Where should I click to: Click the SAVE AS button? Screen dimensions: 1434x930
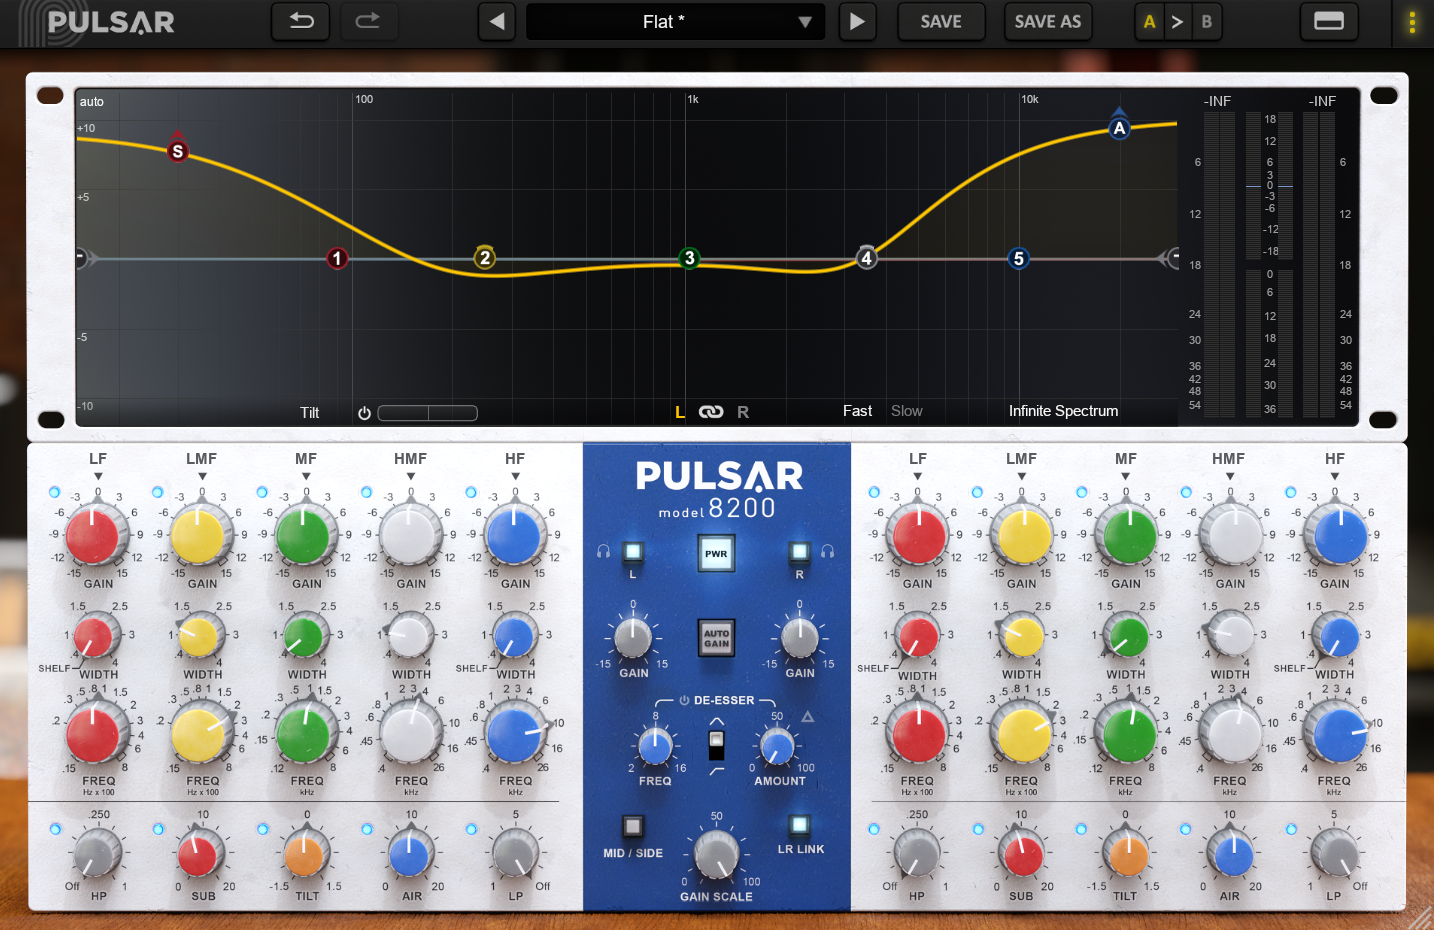[x=1048, y=21]
